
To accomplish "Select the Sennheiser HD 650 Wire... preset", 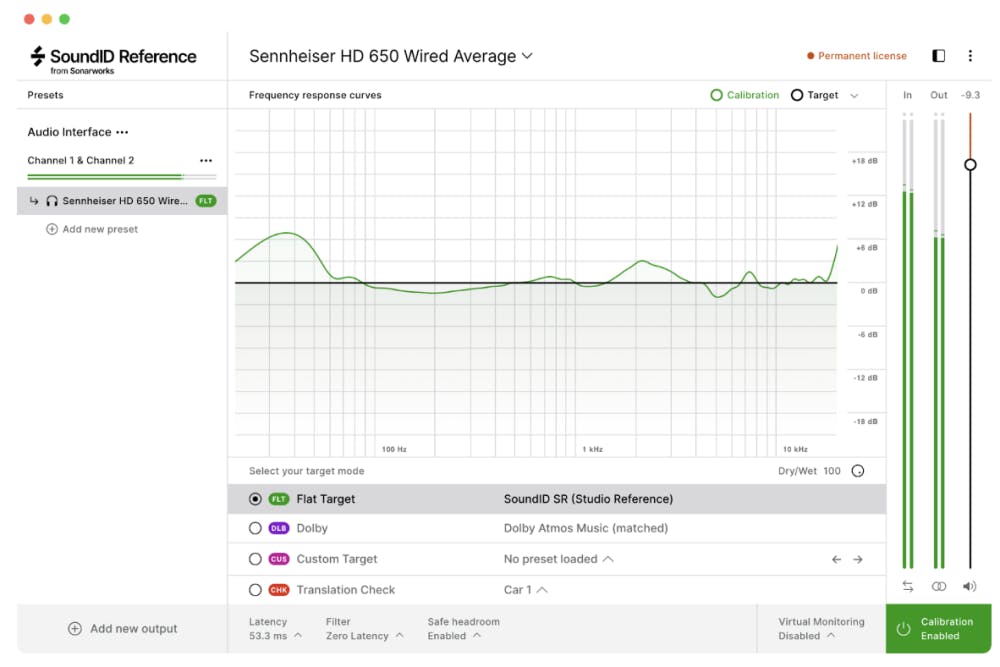I will [x=122, y=201].
